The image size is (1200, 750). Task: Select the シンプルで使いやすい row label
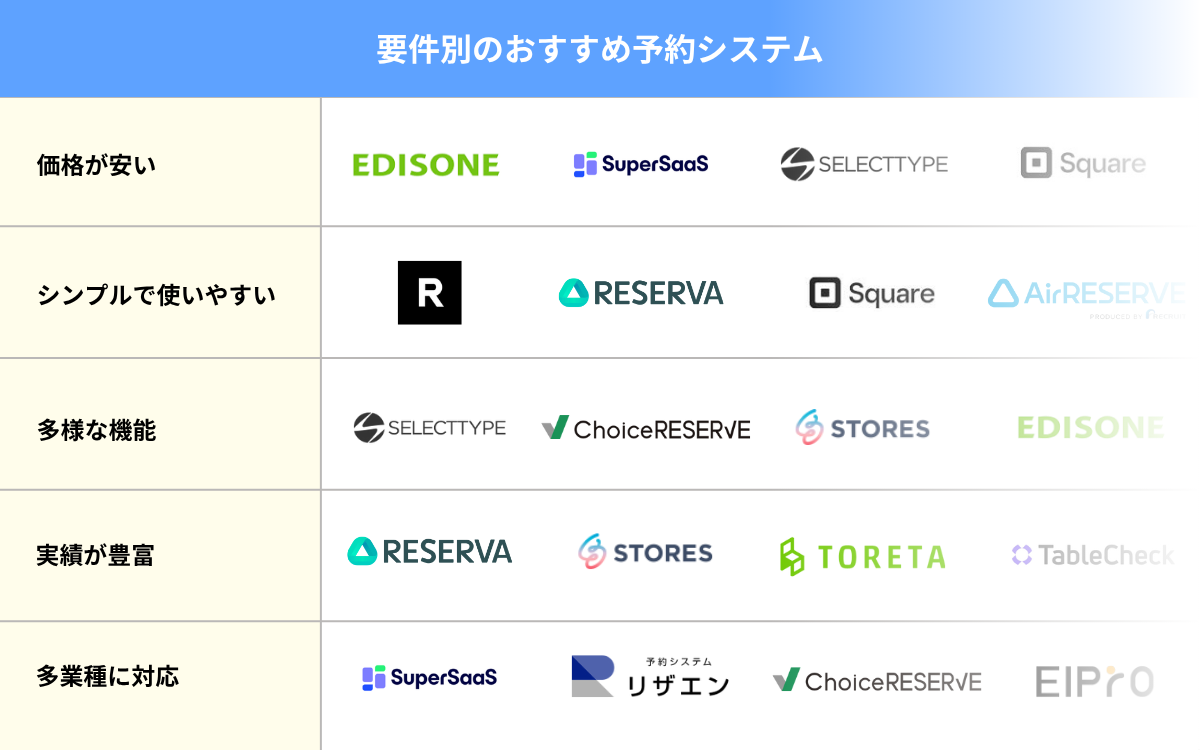[156, 295]
